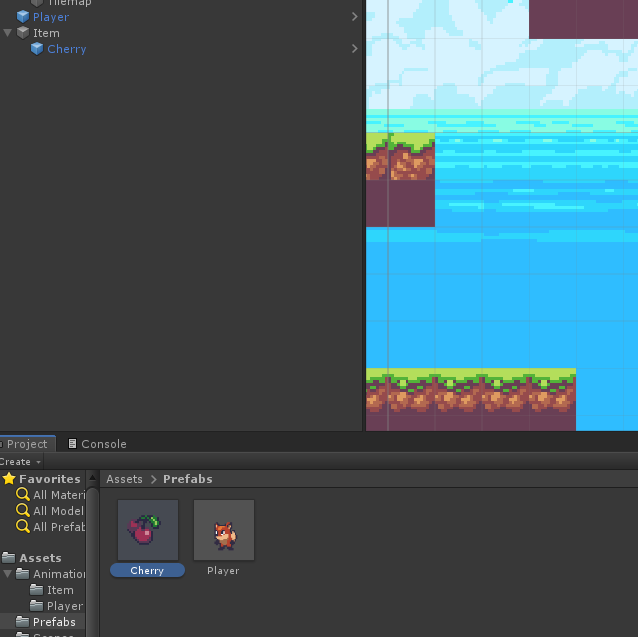Click the Prefabs folder icon
The width and height of the screenshot is (638, 637).
pos(22,622)
